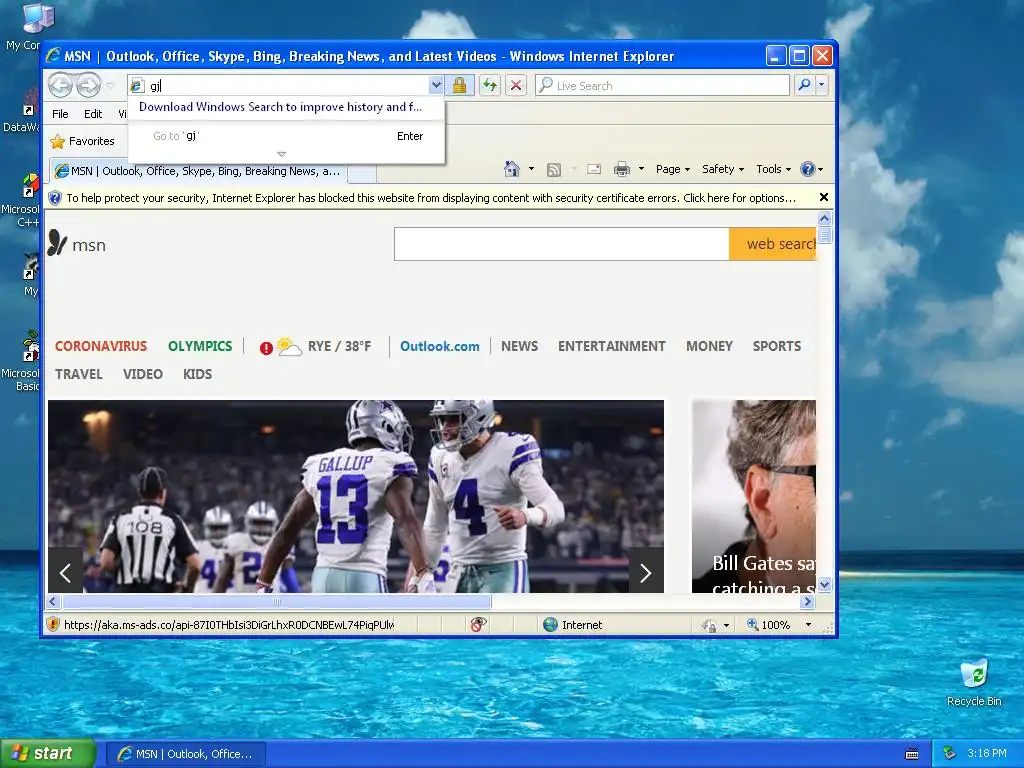Open the VIDEO section link
Screen dimensions: 1024x768
click(142, 374)
